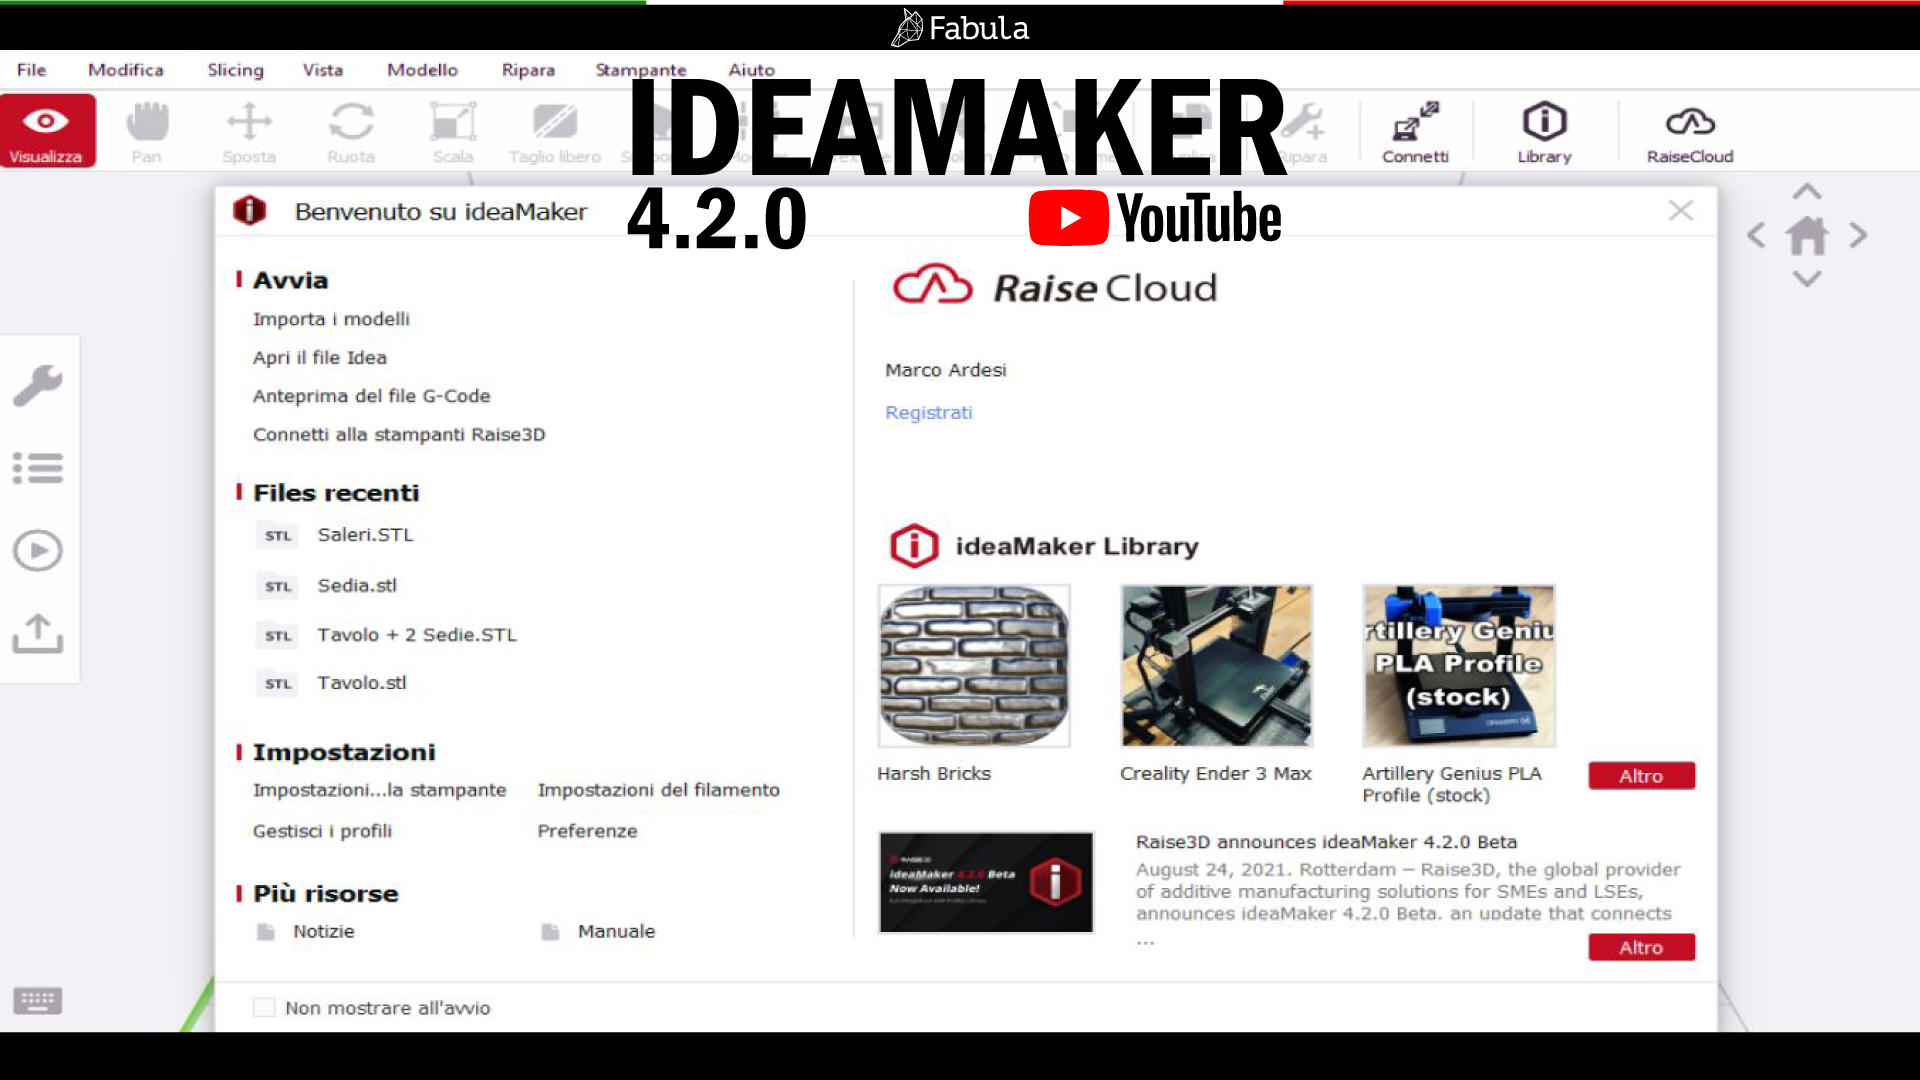This screenshot has width=1920, height=1080.
Task: Open Impostazioni...la stampante
Action: pos(380,790)
